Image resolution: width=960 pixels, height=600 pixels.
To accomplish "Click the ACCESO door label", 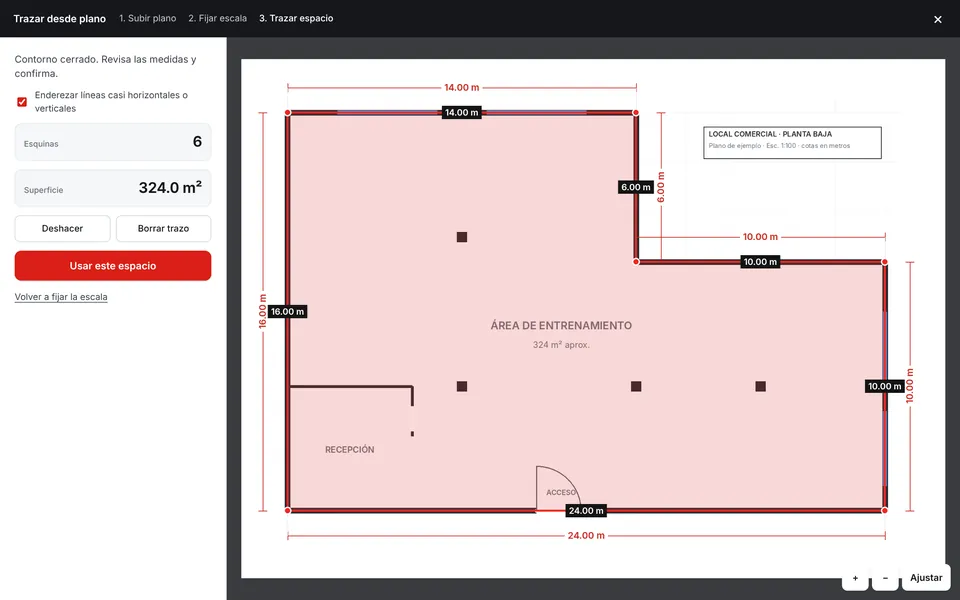I will [561, 492].
